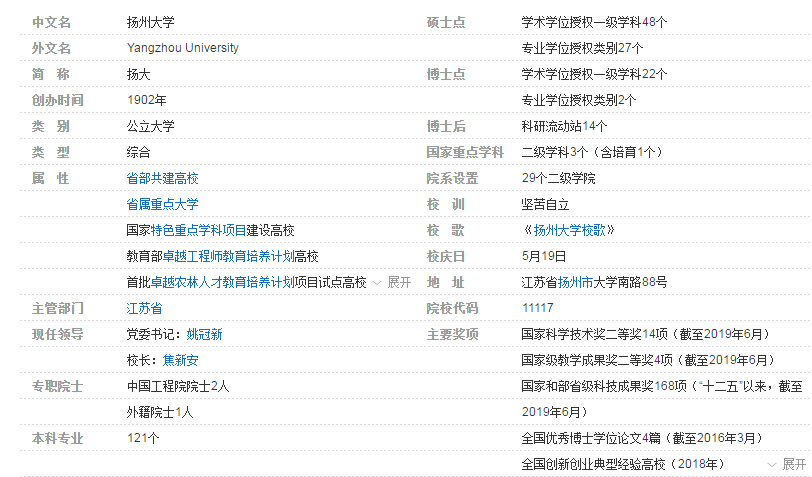Select the text '学术学位授权一级学科48个'
This screenshot has width=812, height=477.
click(x=594, y=22)
